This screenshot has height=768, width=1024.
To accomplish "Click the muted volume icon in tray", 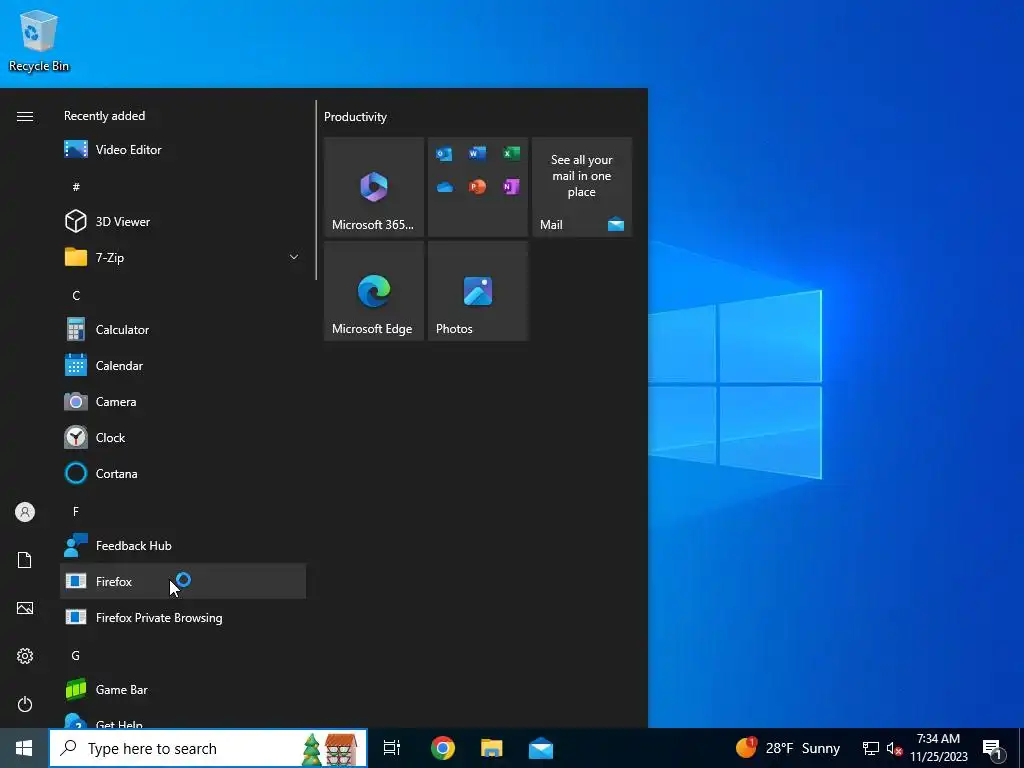I will pos(894,748).
